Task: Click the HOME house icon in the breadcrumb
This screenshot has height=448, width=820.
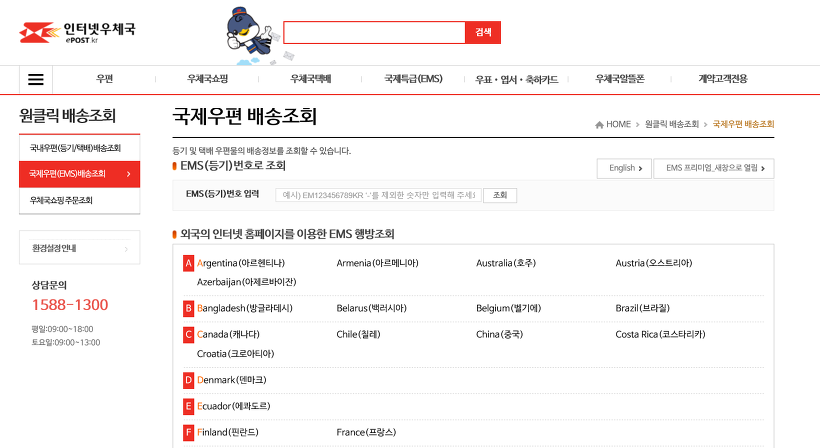Action: pos(599,124)
